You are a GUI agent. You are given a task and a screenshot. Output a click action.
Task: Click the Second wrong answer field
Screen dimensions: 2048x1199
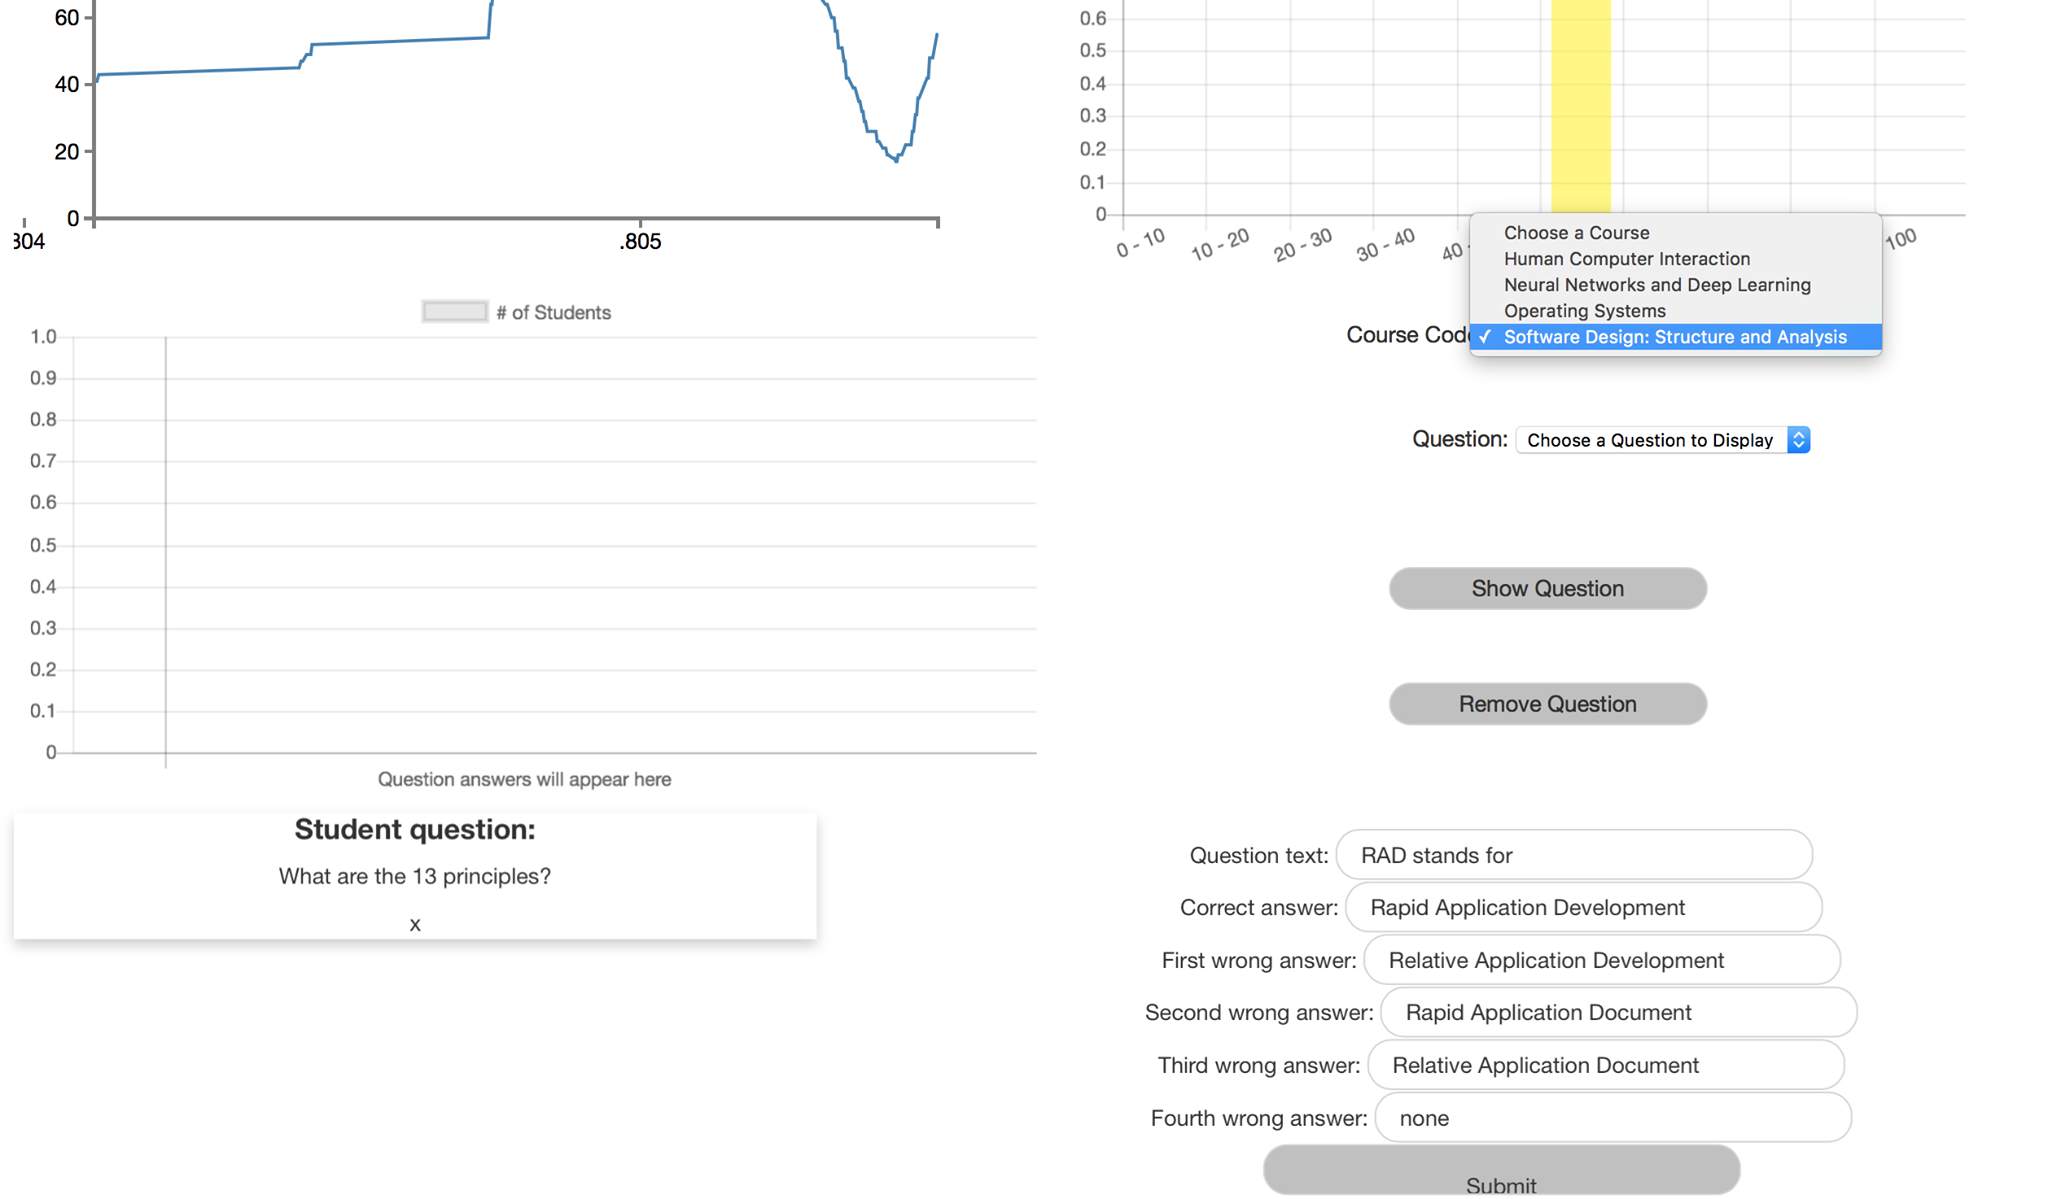click(1618, 1012)
